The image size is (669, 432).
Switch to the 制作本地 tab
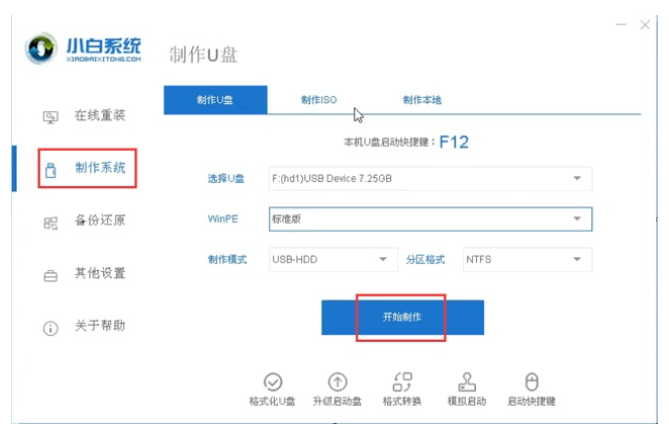(422, 100)
